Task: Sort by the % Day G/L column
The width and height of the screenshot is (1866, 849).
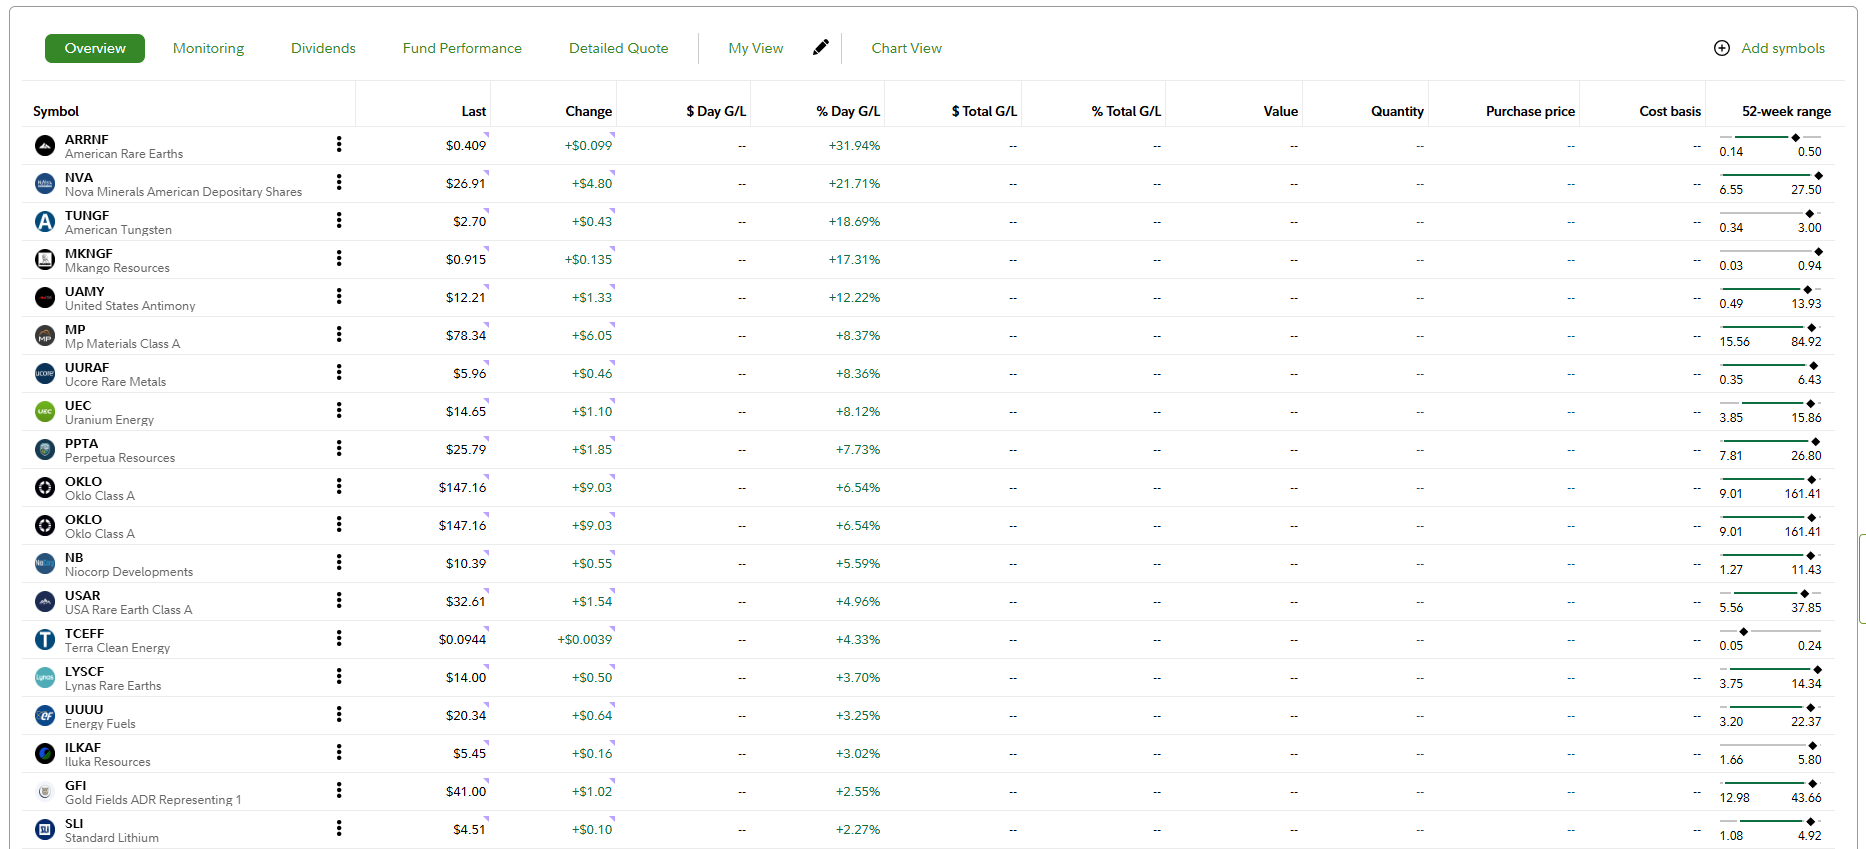Action: point(848,111)
